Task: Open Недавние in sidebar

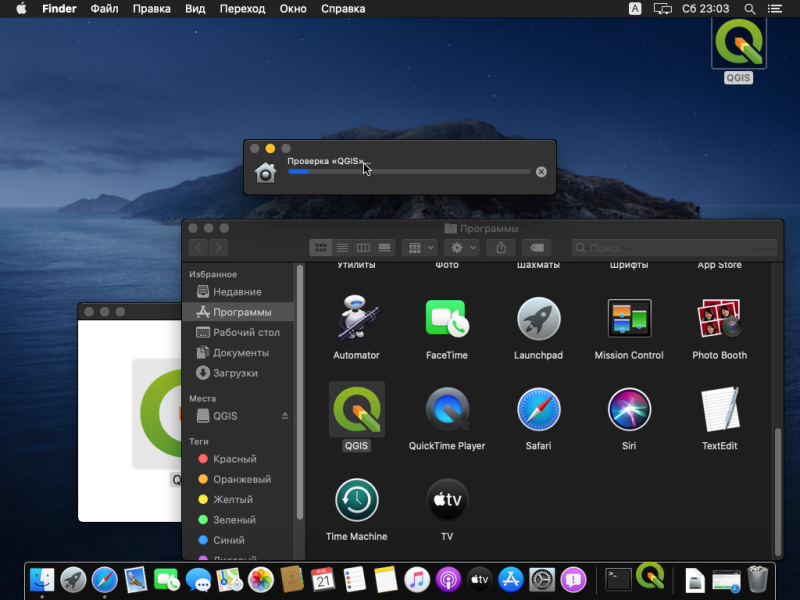Action: 238,292
